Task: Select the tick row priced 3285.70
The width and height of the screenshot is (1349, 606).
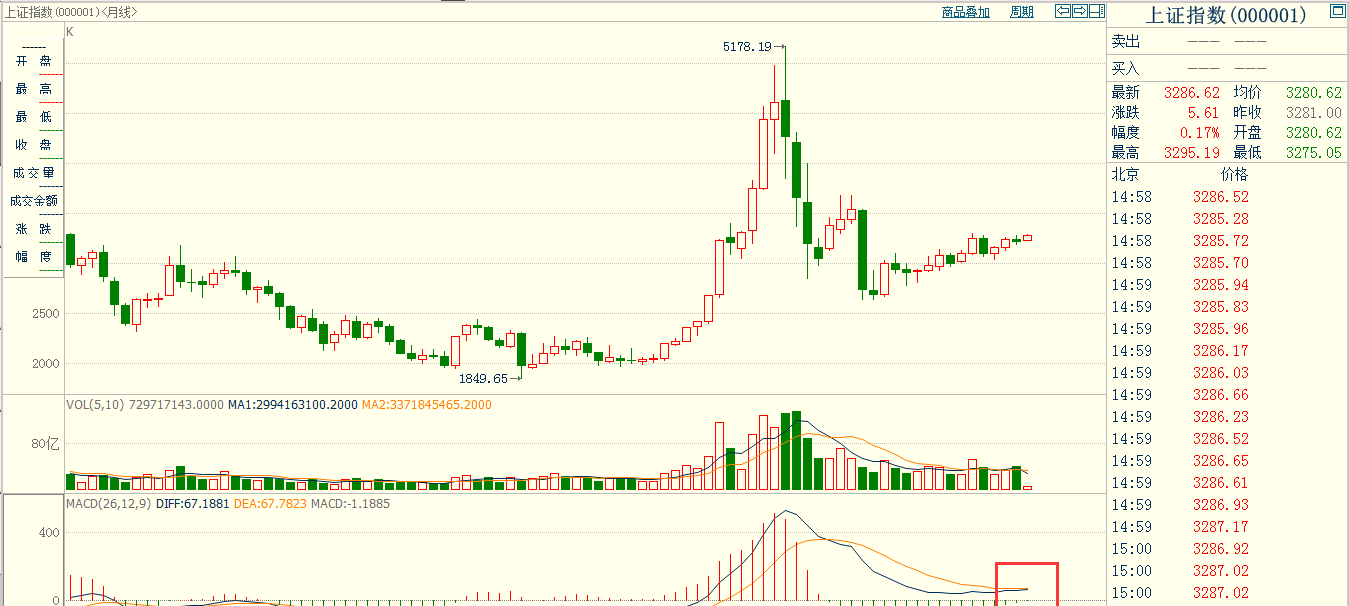Action: [1228, 262]
